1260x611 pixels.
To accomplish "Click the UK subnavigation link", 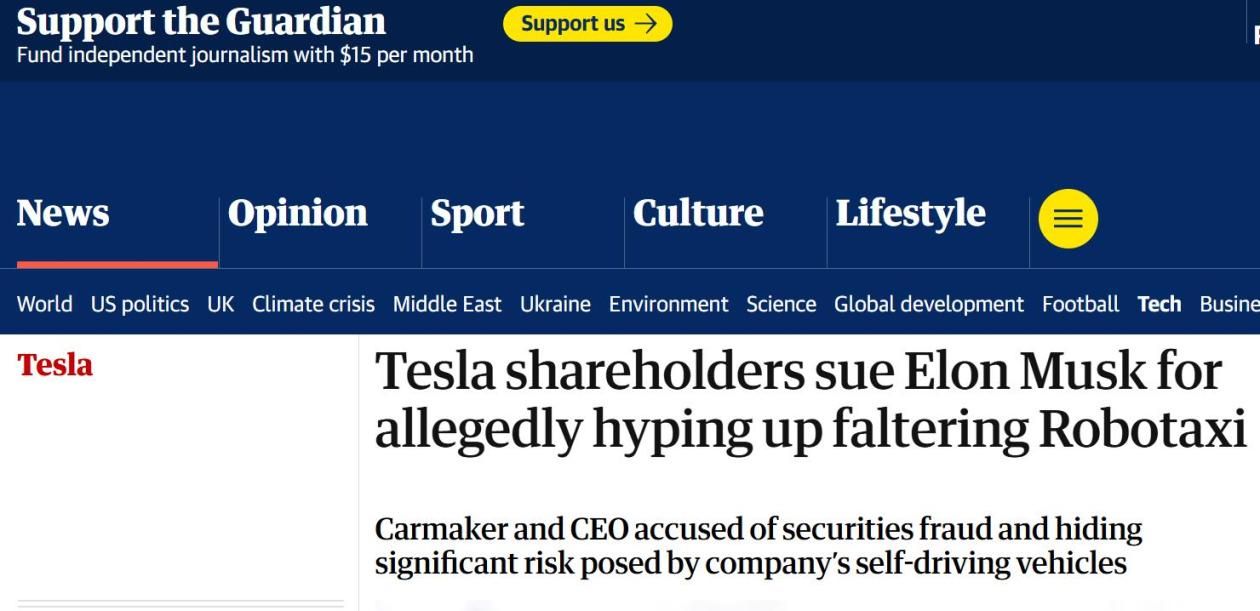I will click(x=220, y=304).
